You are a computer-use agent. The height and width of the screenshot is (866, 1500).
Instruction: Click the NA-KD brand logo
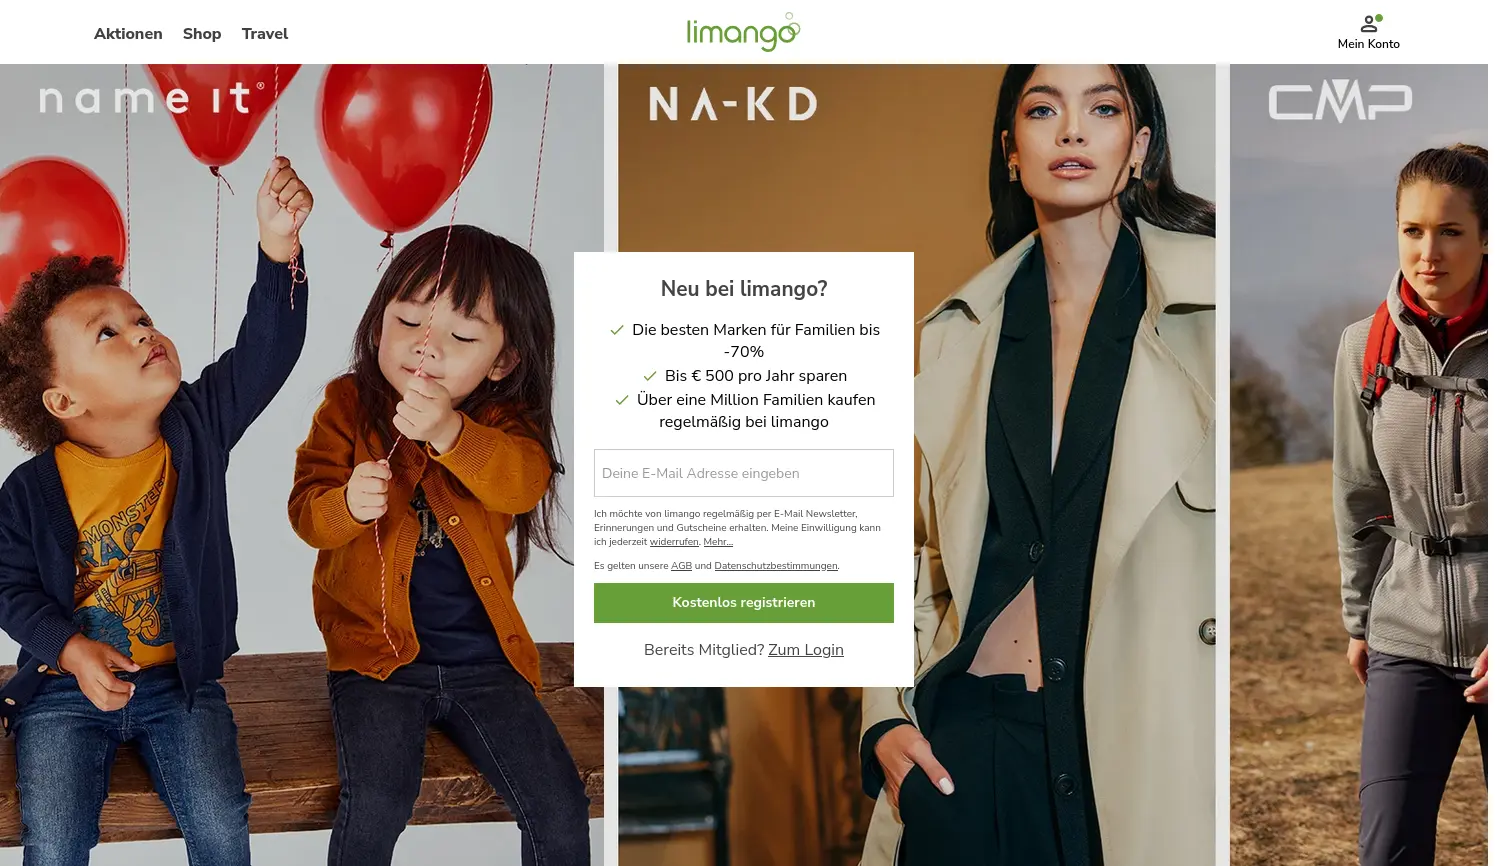733,104
